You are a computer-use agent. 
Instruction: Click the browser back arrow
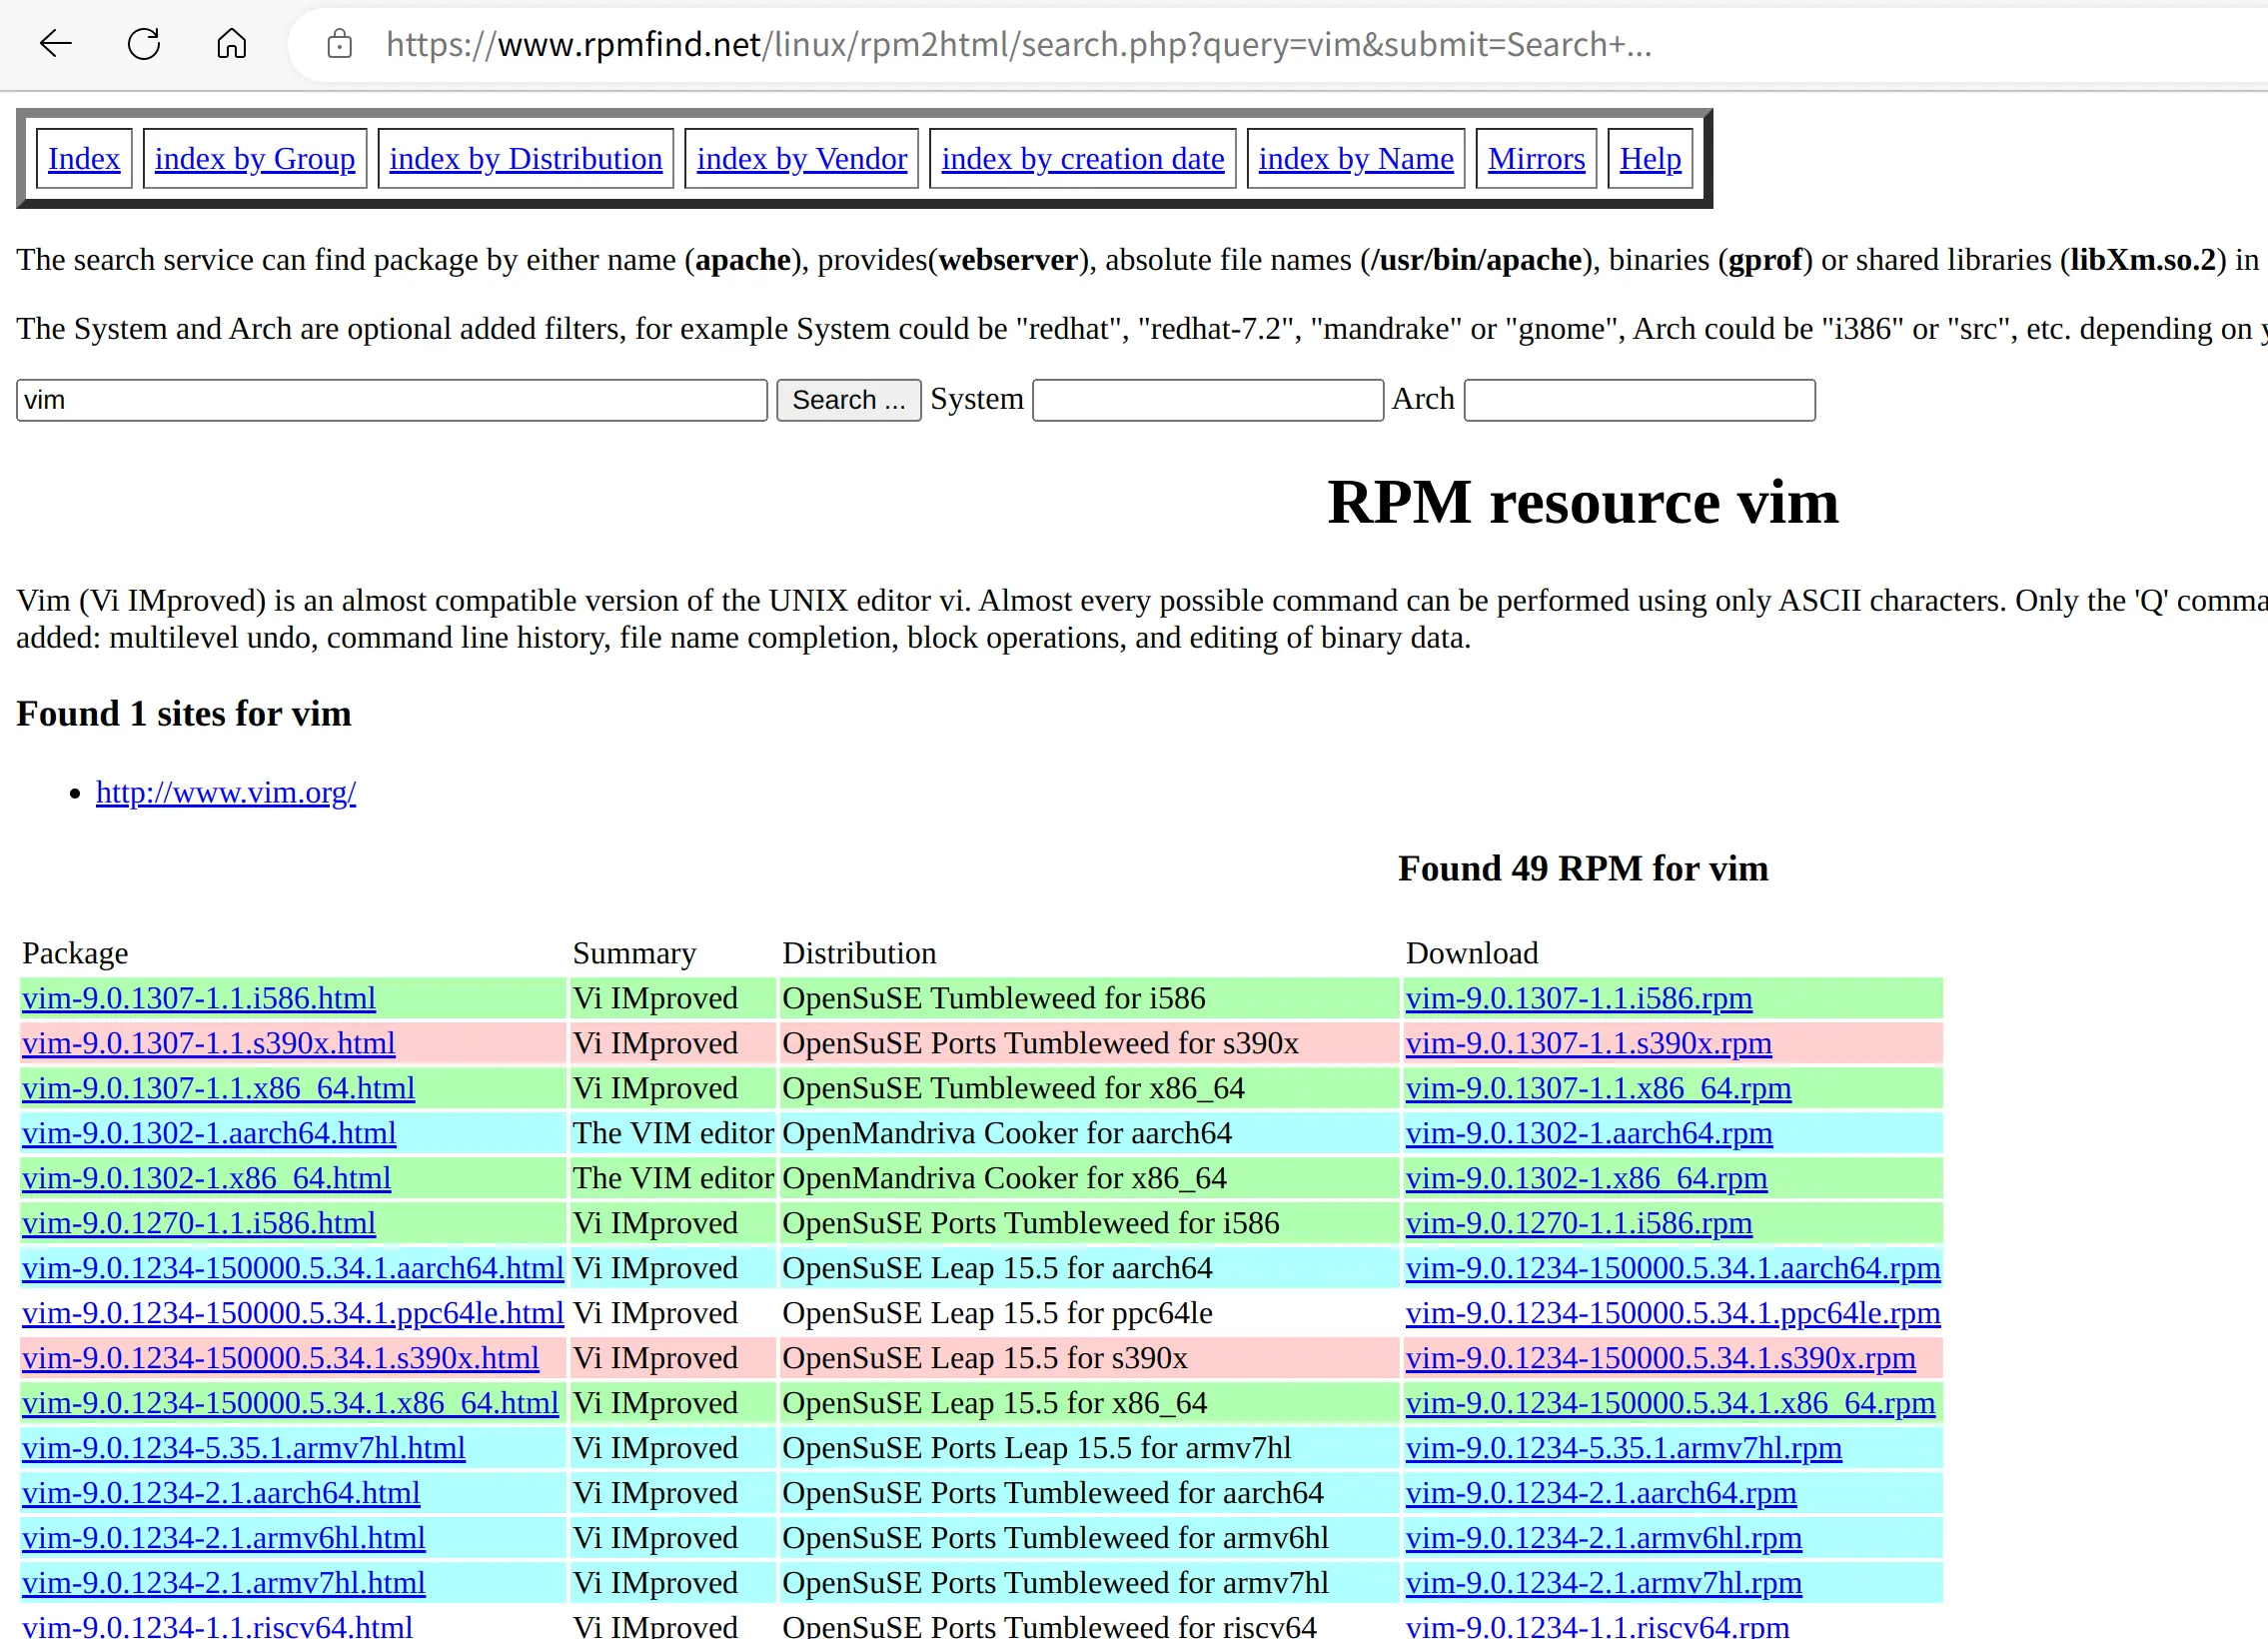pyautogui.click(x=56, y=44)
